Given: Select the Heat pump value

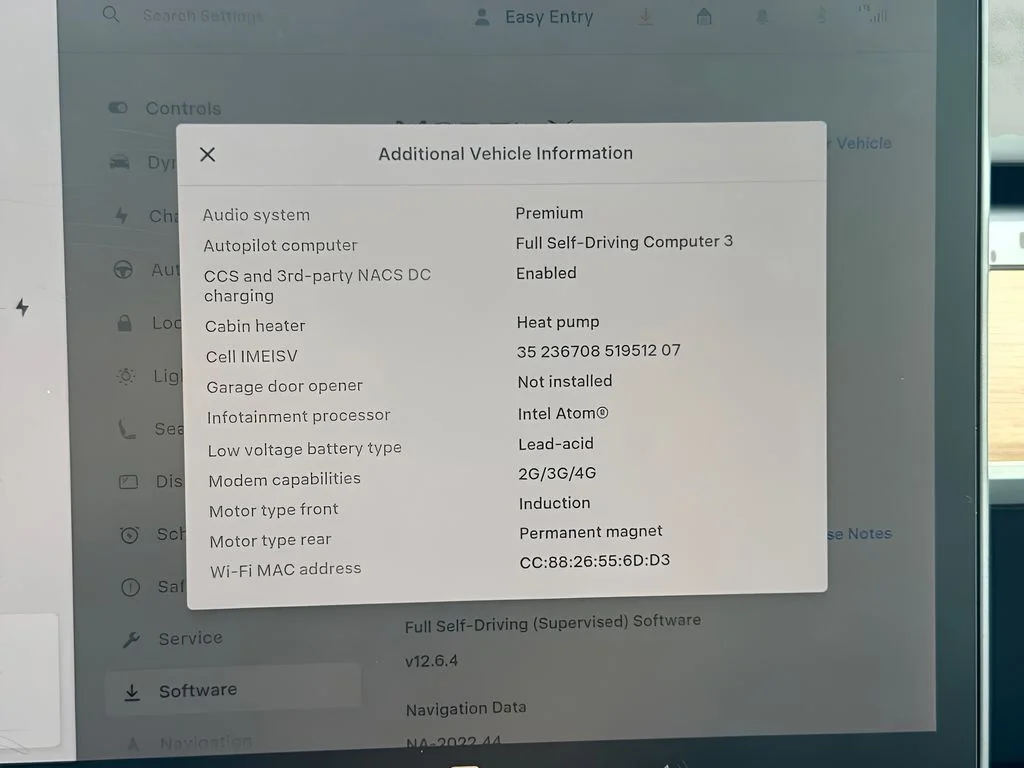Looking at the screenshot, I should pyautogui.click(x=558, y=322).
